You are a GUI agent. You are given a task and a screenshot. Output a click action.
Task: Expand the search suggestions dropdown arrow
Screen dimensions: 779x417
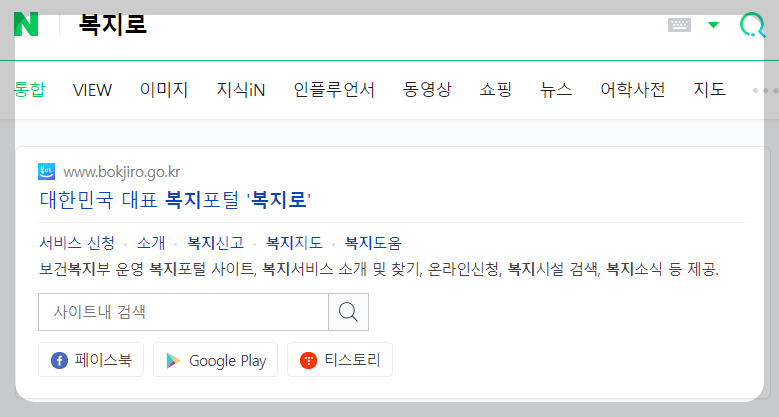pos(713,25)
